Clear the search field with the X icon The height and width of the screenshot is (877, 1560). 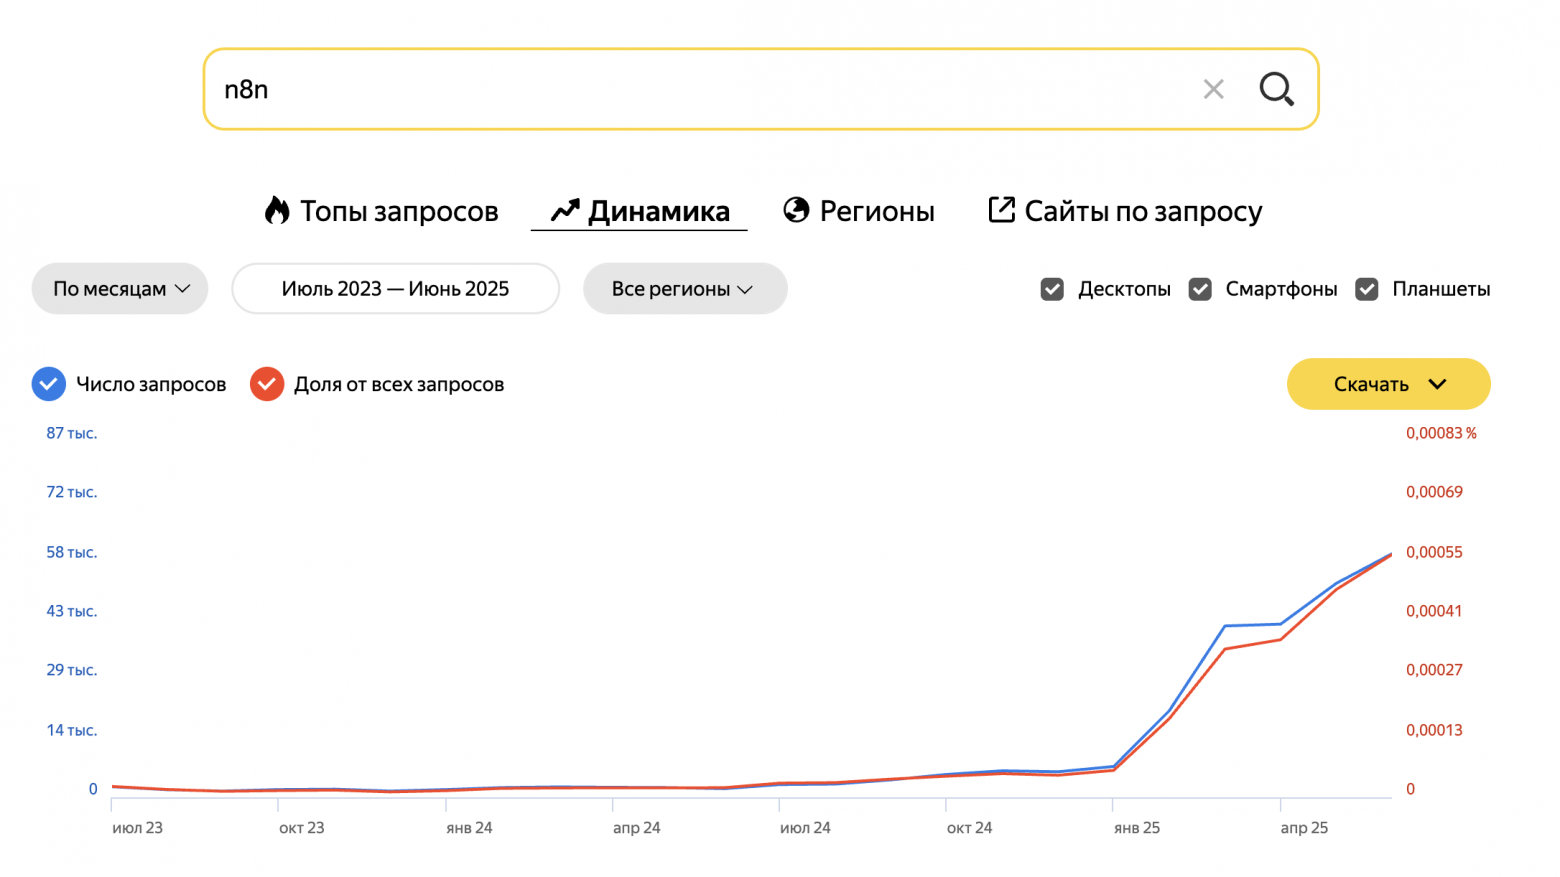point(1214,89)
